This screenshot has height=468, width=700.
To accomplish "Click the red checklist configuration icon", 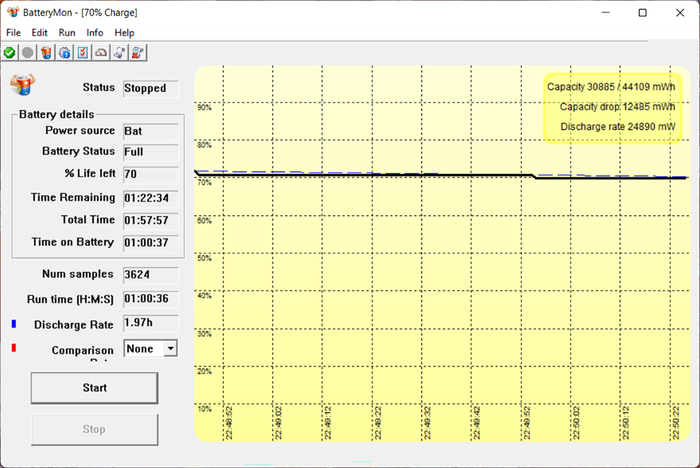I will point(83,53).
